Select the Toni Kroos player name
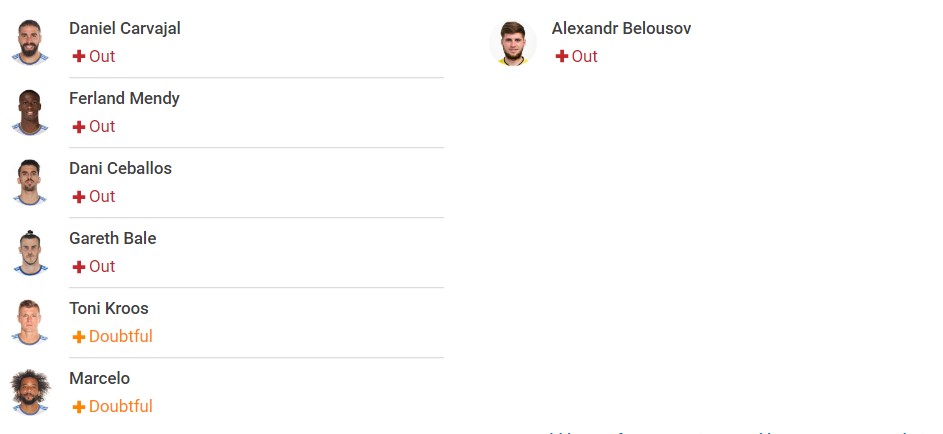This screenshot has width=943, height=434. point(109,308)
